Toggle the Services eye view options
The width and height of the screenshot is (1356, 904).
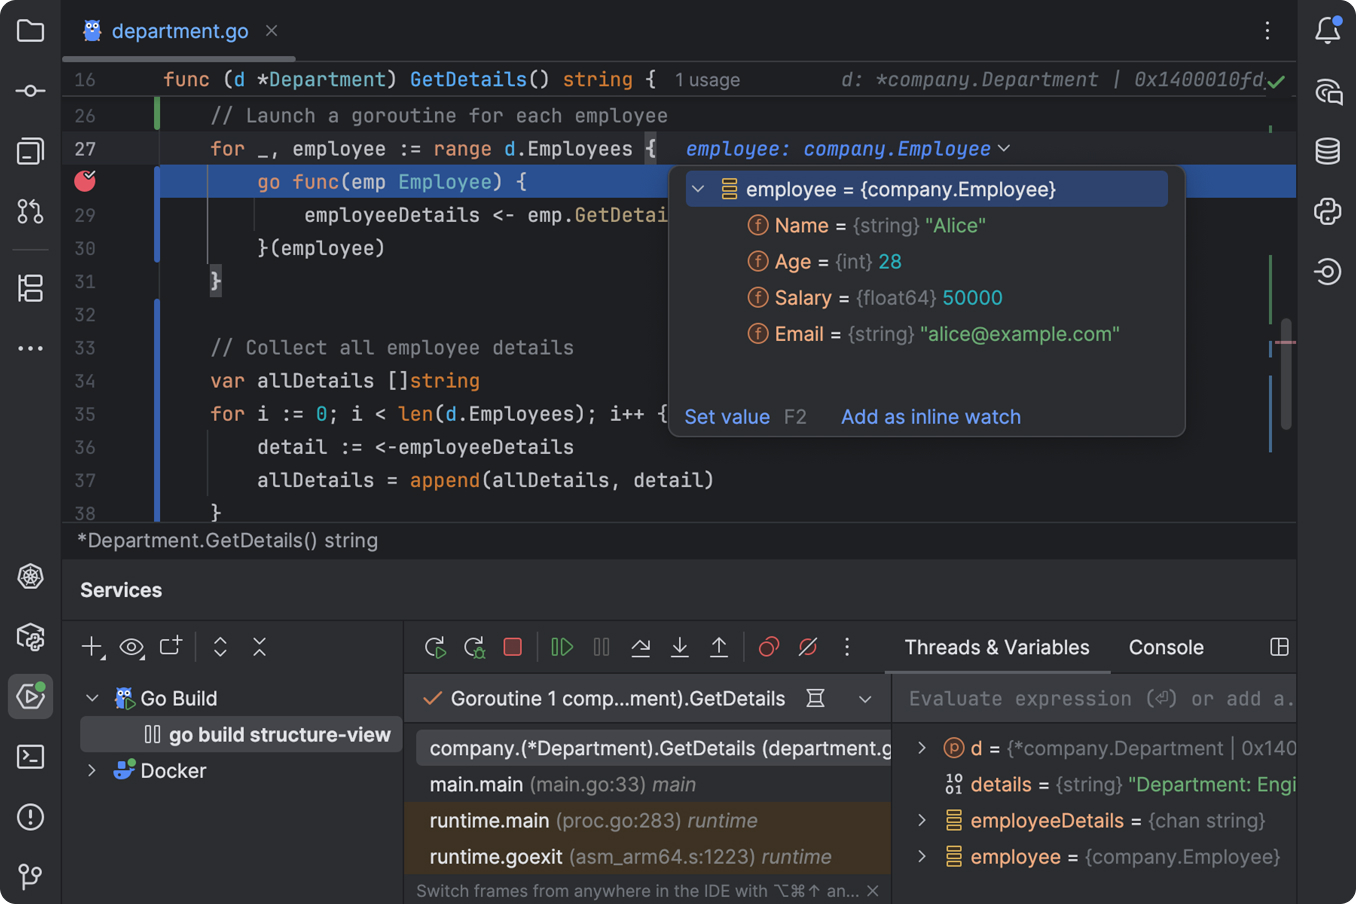click(131, 647)
